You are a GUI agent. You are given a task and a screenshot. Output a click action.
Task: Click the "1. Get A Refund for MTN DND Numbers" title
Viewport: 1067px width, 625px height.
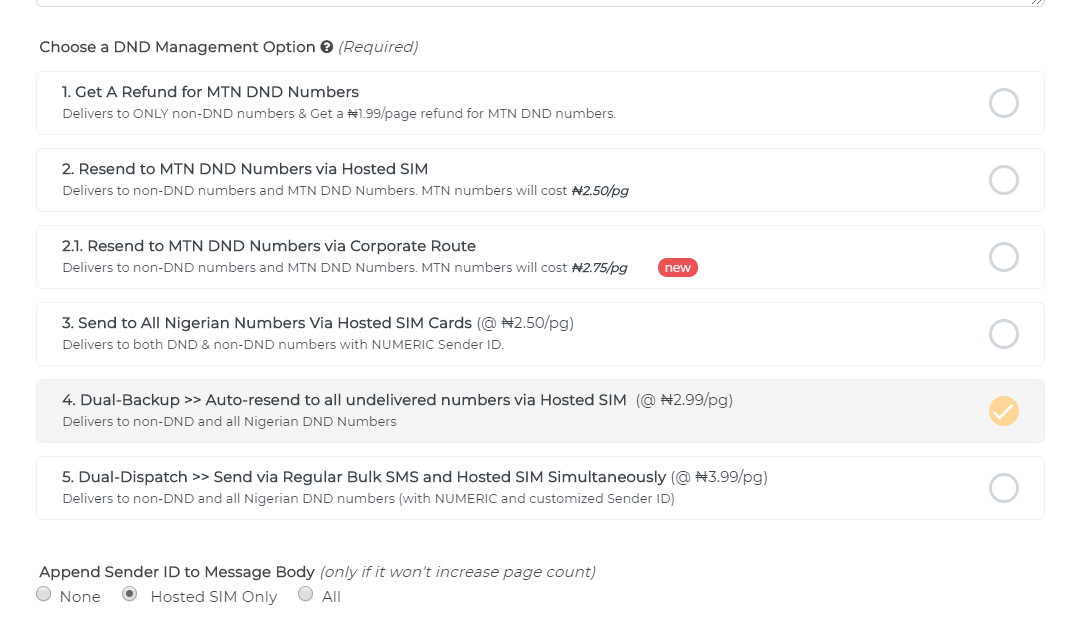click(x=210, y=92)
